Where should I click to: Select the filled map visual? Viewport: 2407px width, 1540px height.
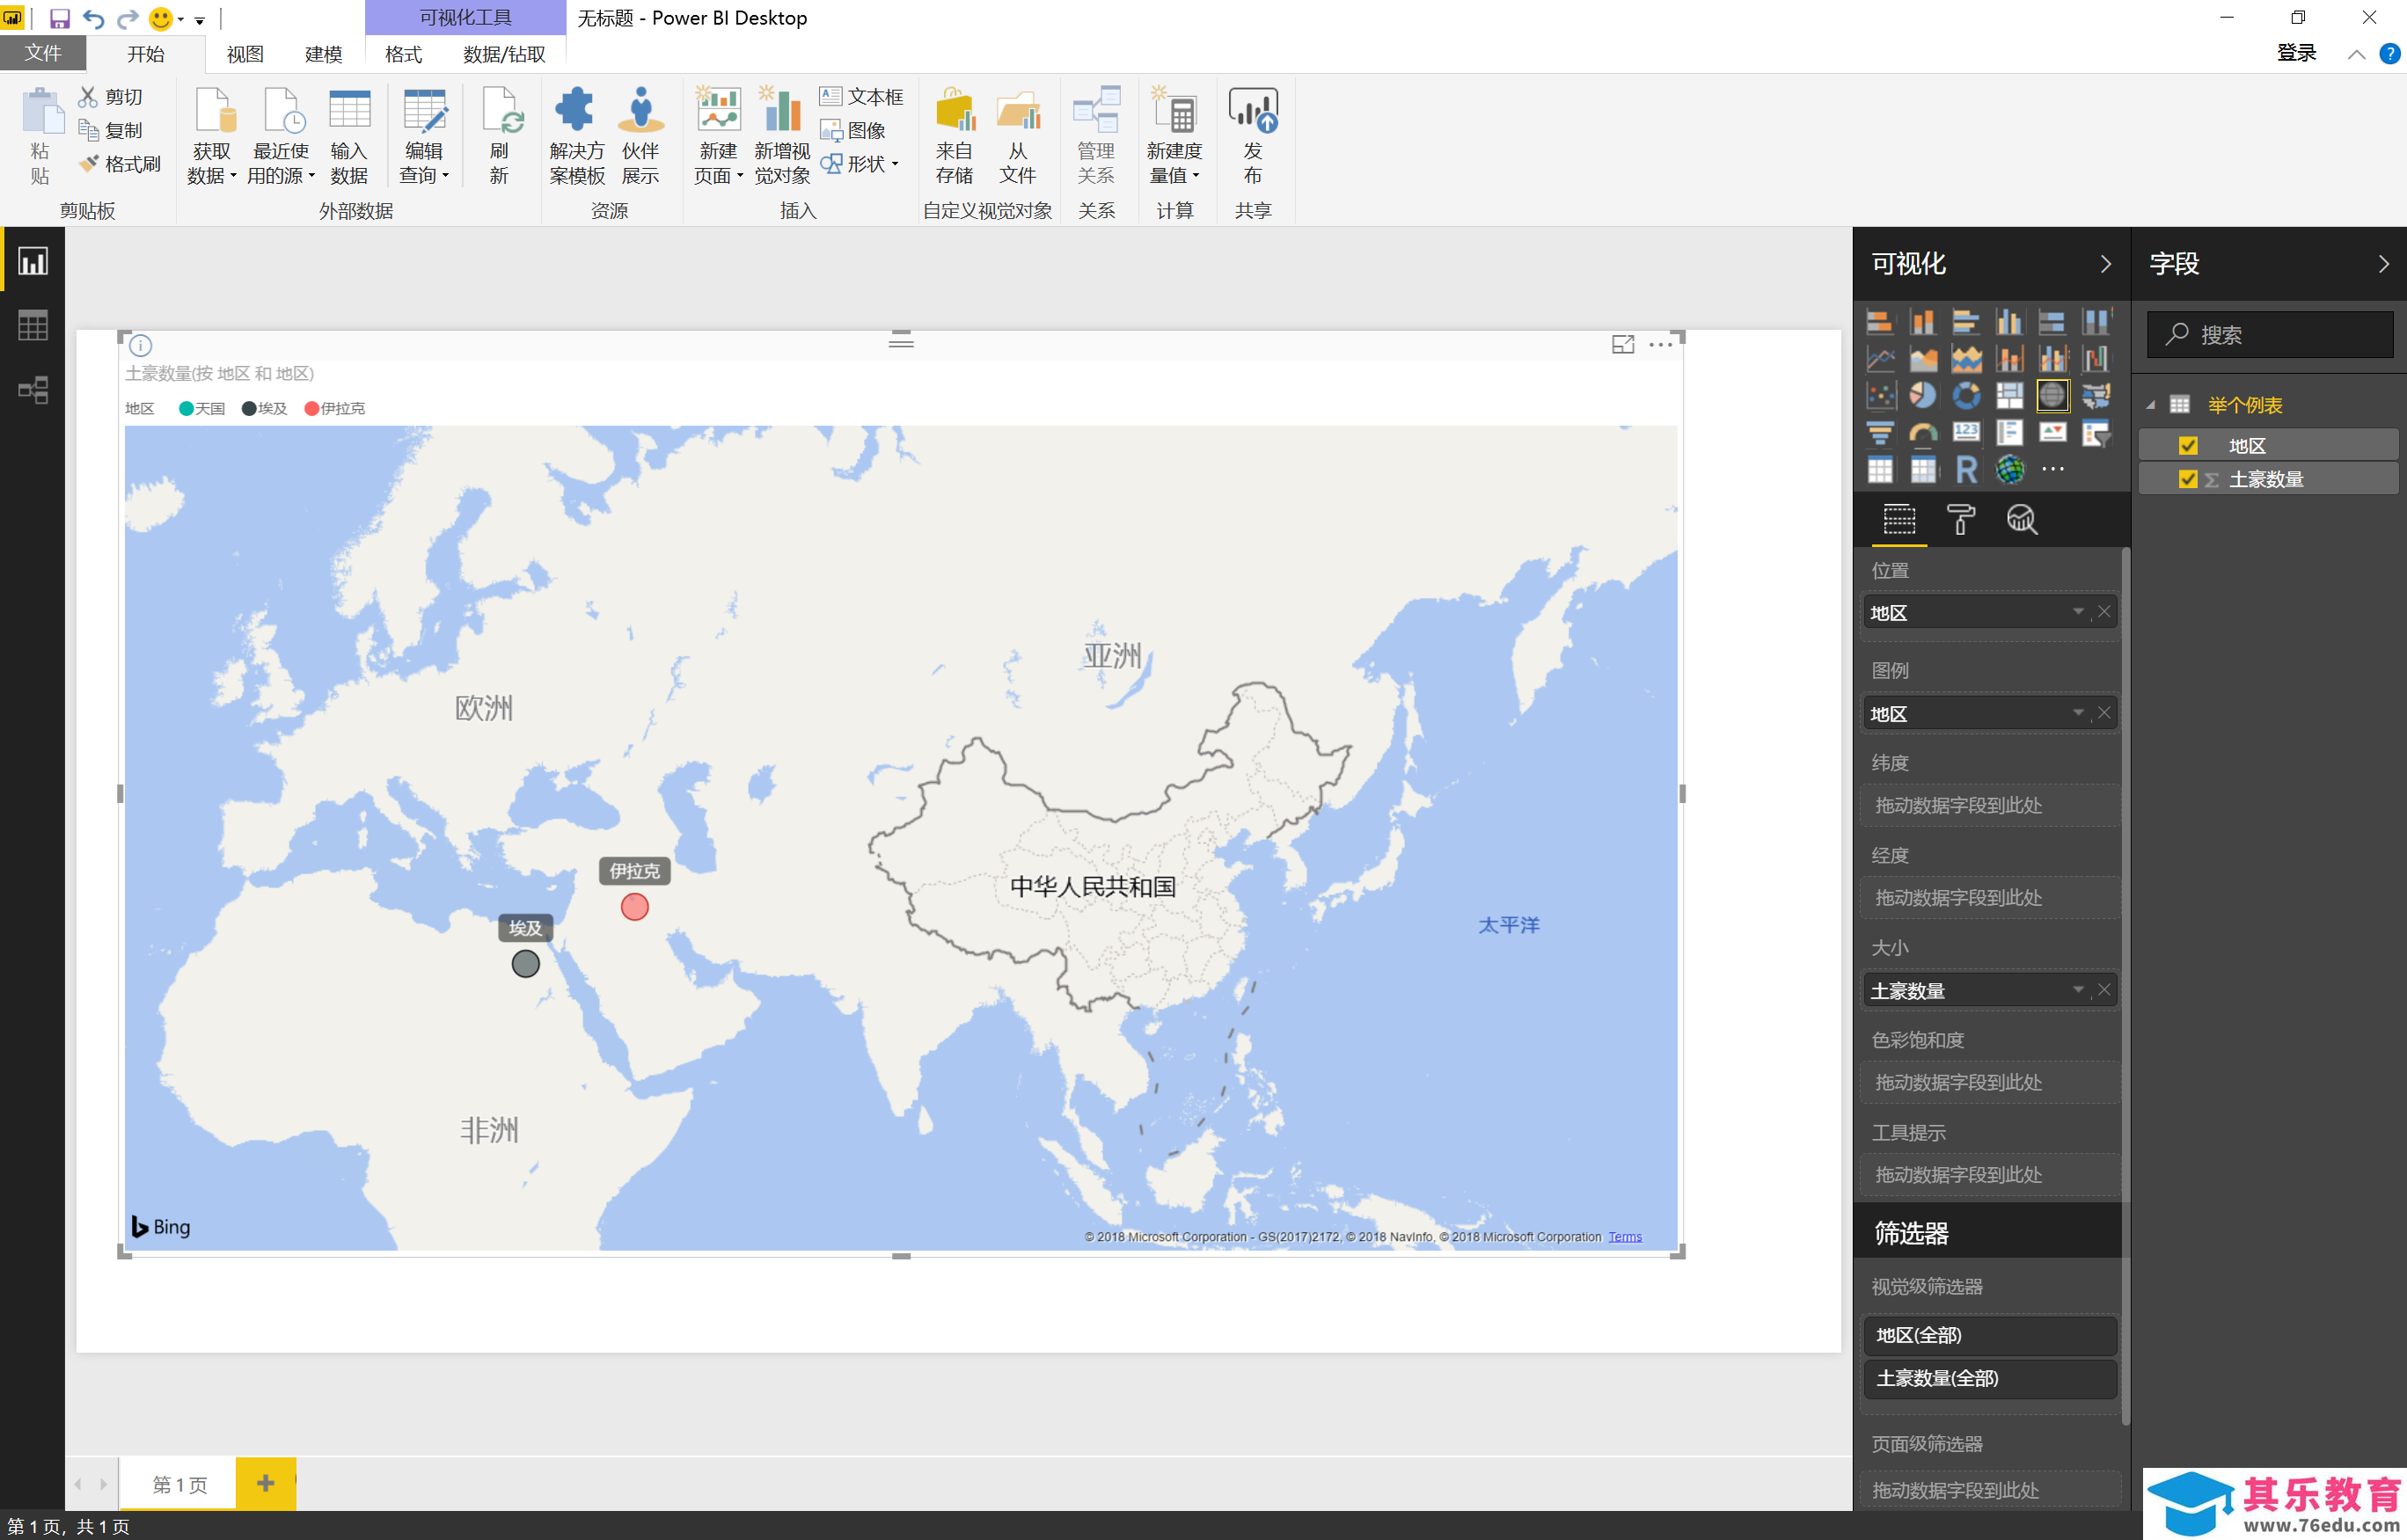coord(2095,396)
